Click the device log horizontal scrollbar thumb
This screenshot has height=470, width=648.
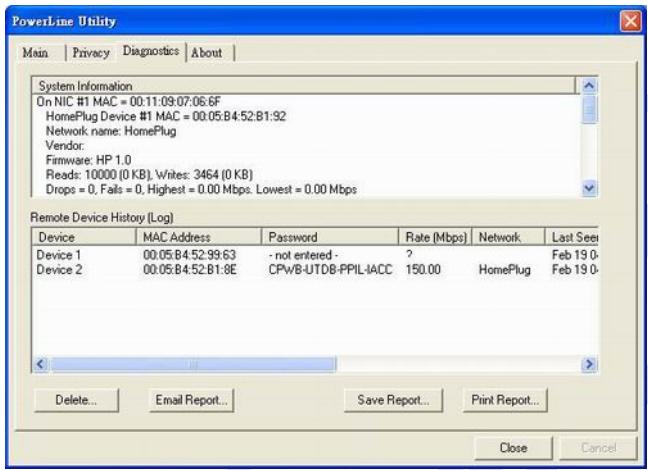(193, 364)
